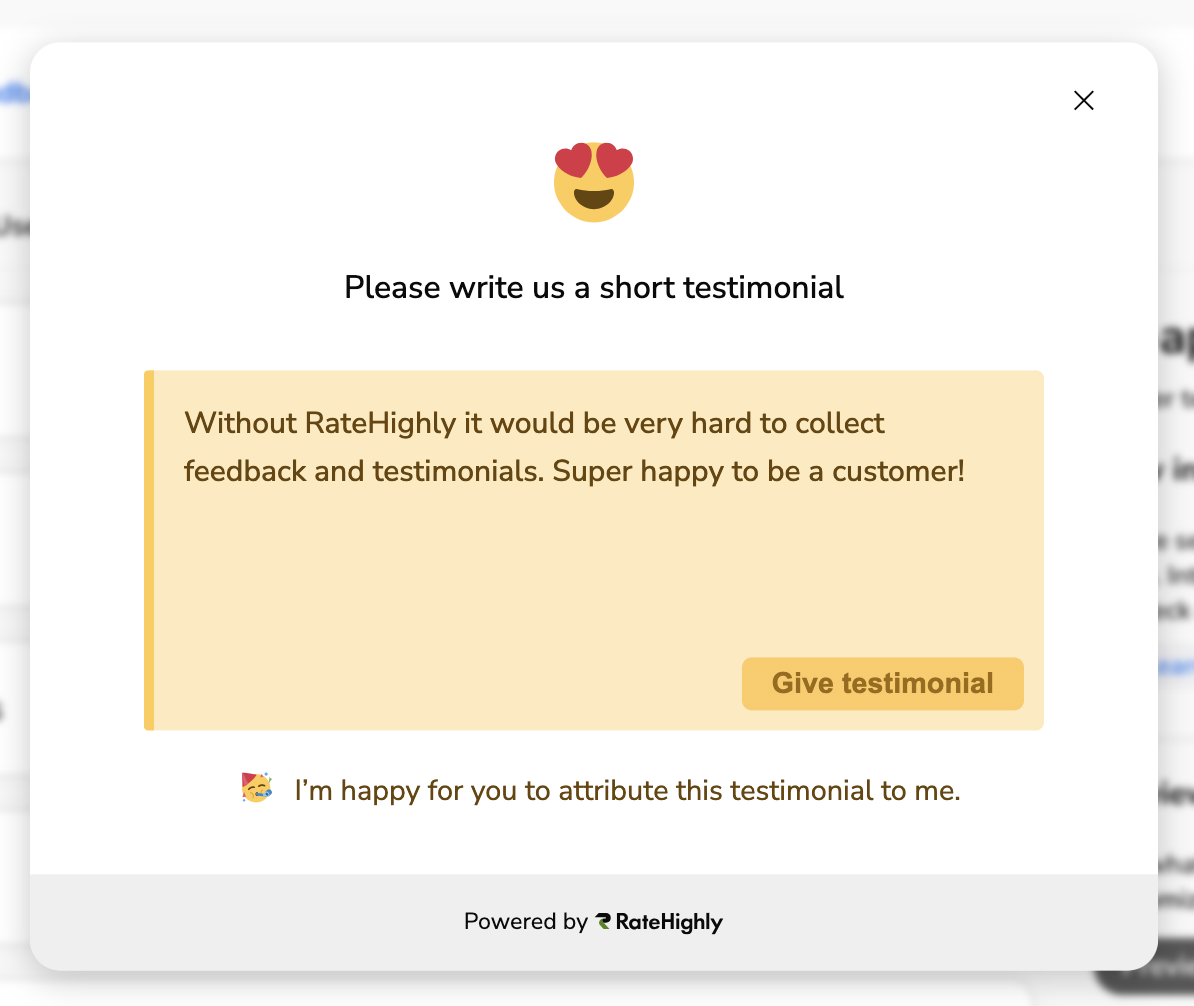Click the 'Please write us a short testimonial' heading
Image resolution: width=1194 pixels, height=1006 pixels.
[x=594, y=288]
